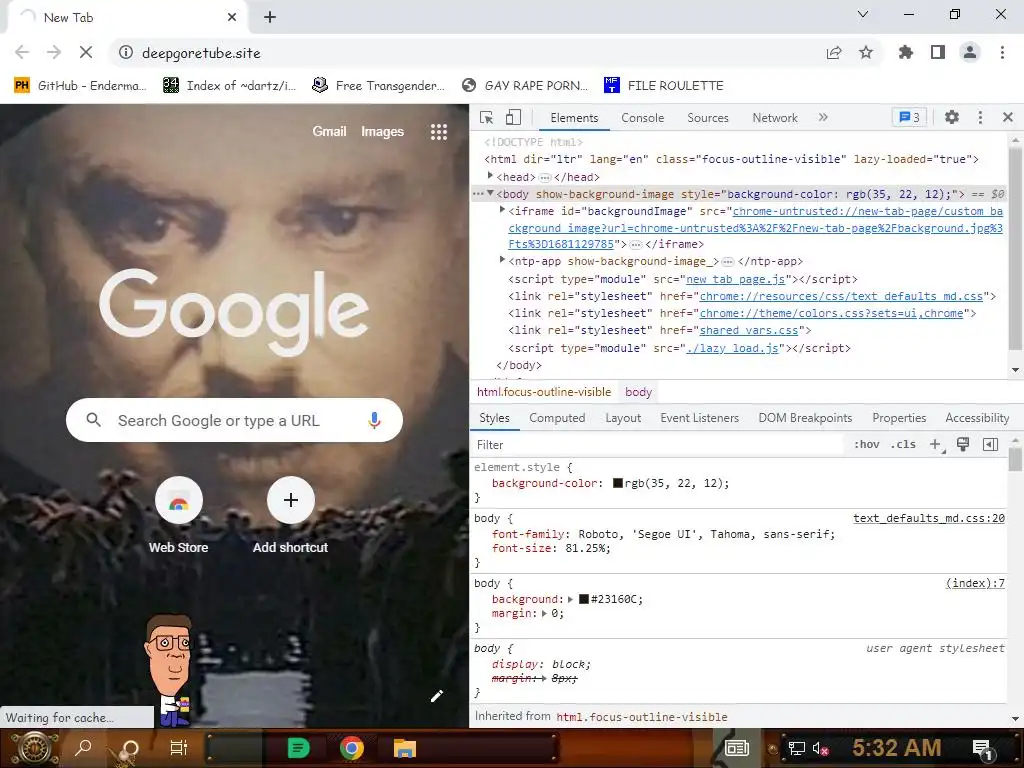Screen dimensions: 1024x768
Task: Open Gmail link on new tab page
Action: pos(329,131)
